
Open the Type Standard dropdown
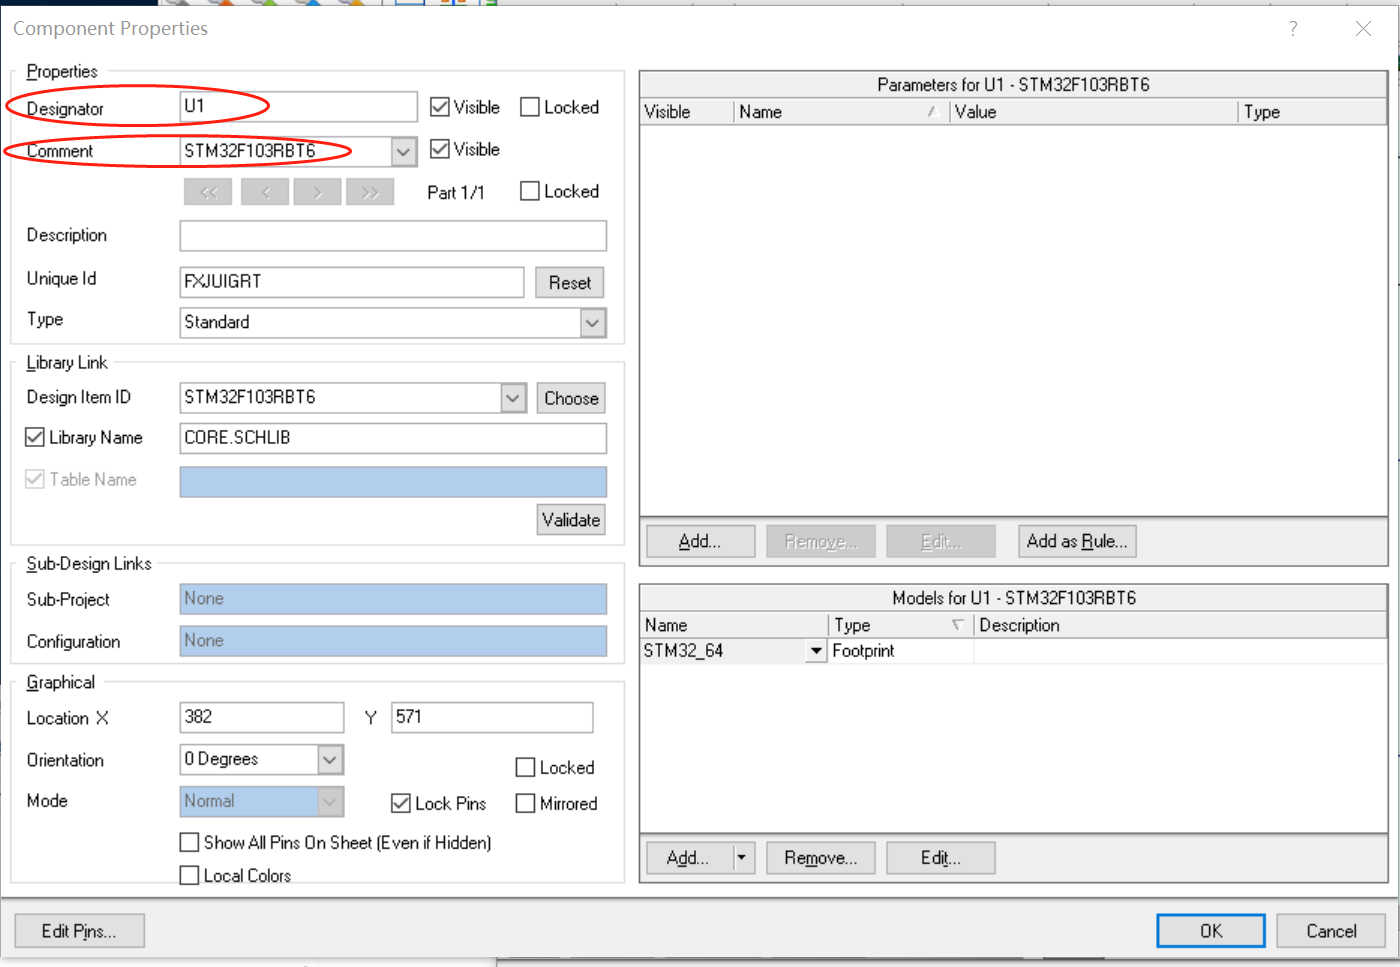(593, 322)
